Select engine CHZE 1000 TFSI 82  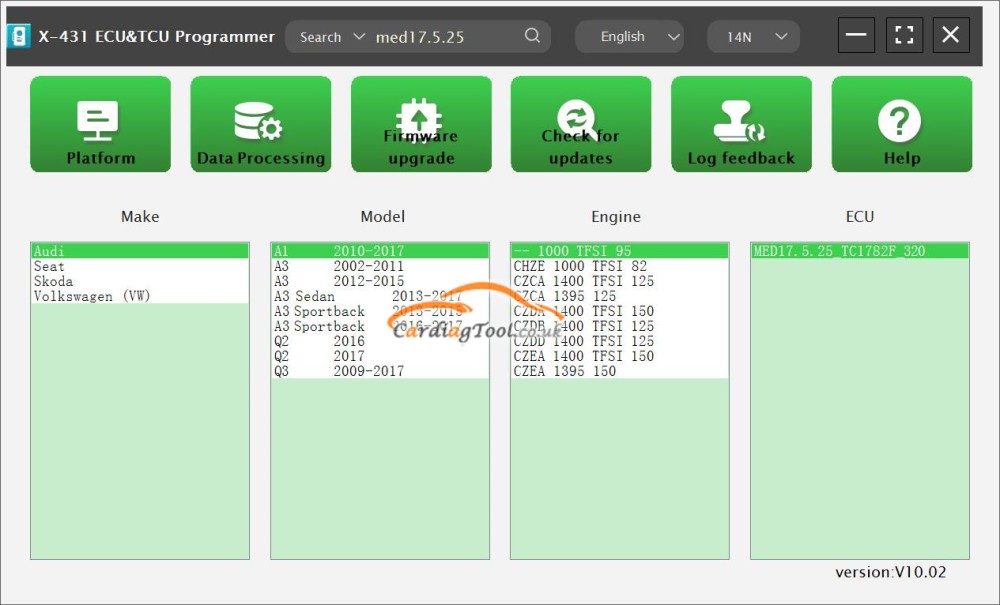620,266
